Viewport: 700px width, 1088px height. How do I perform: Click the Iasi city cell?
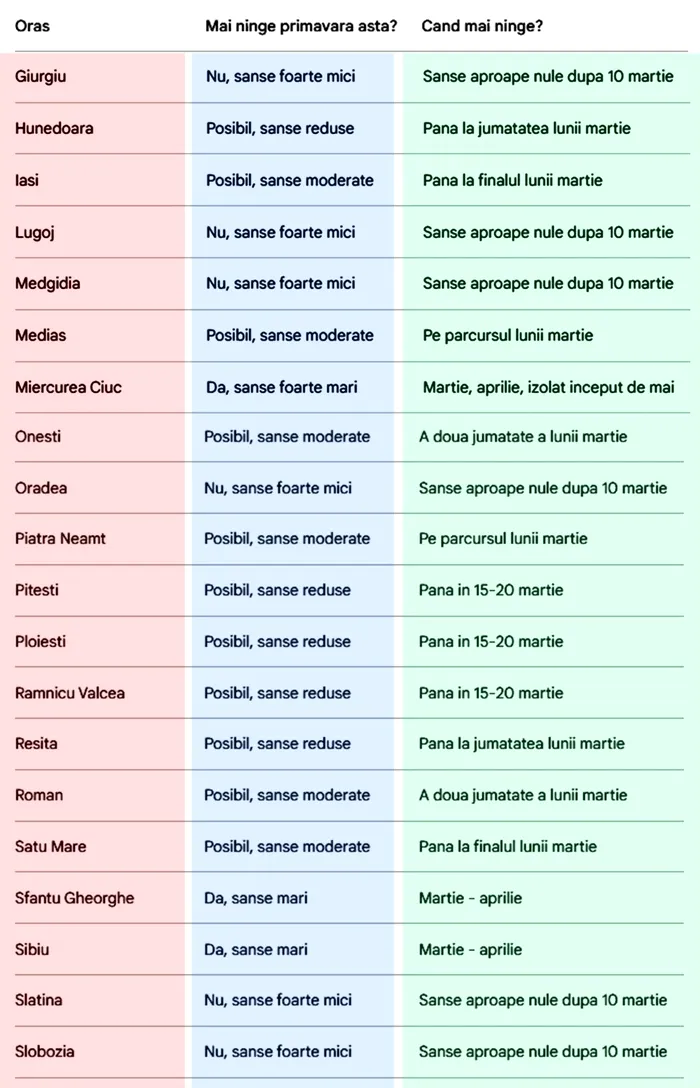pos(29,180)
